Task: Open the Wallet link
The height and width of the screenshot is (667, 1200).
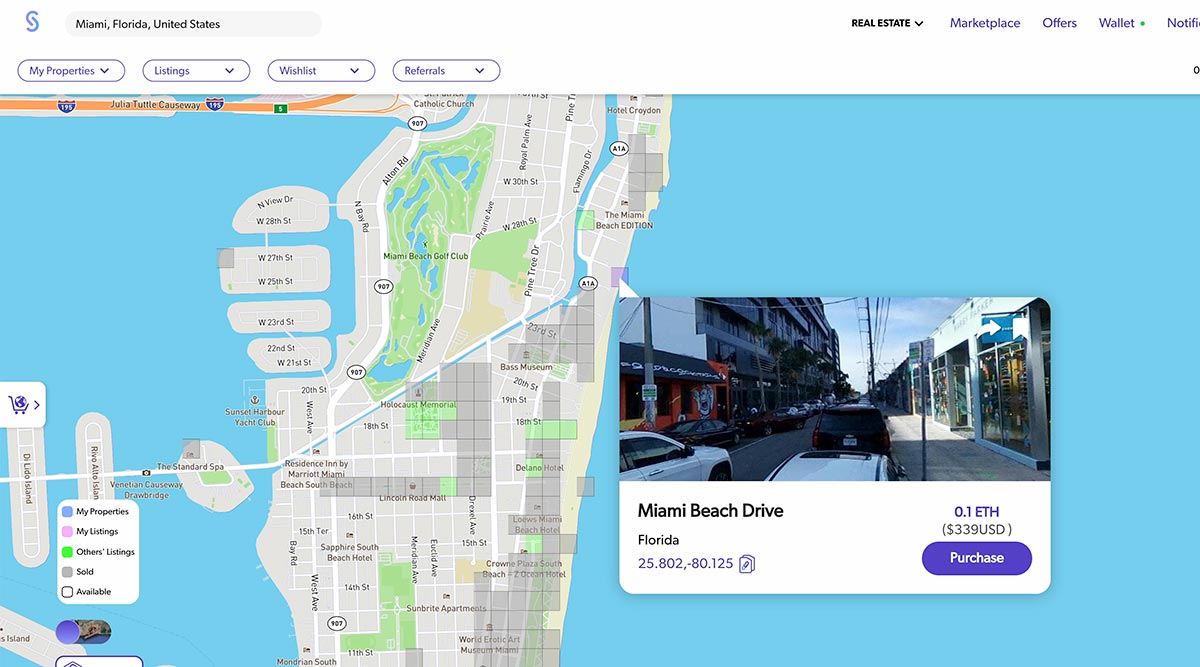Action: (1116, 23)
